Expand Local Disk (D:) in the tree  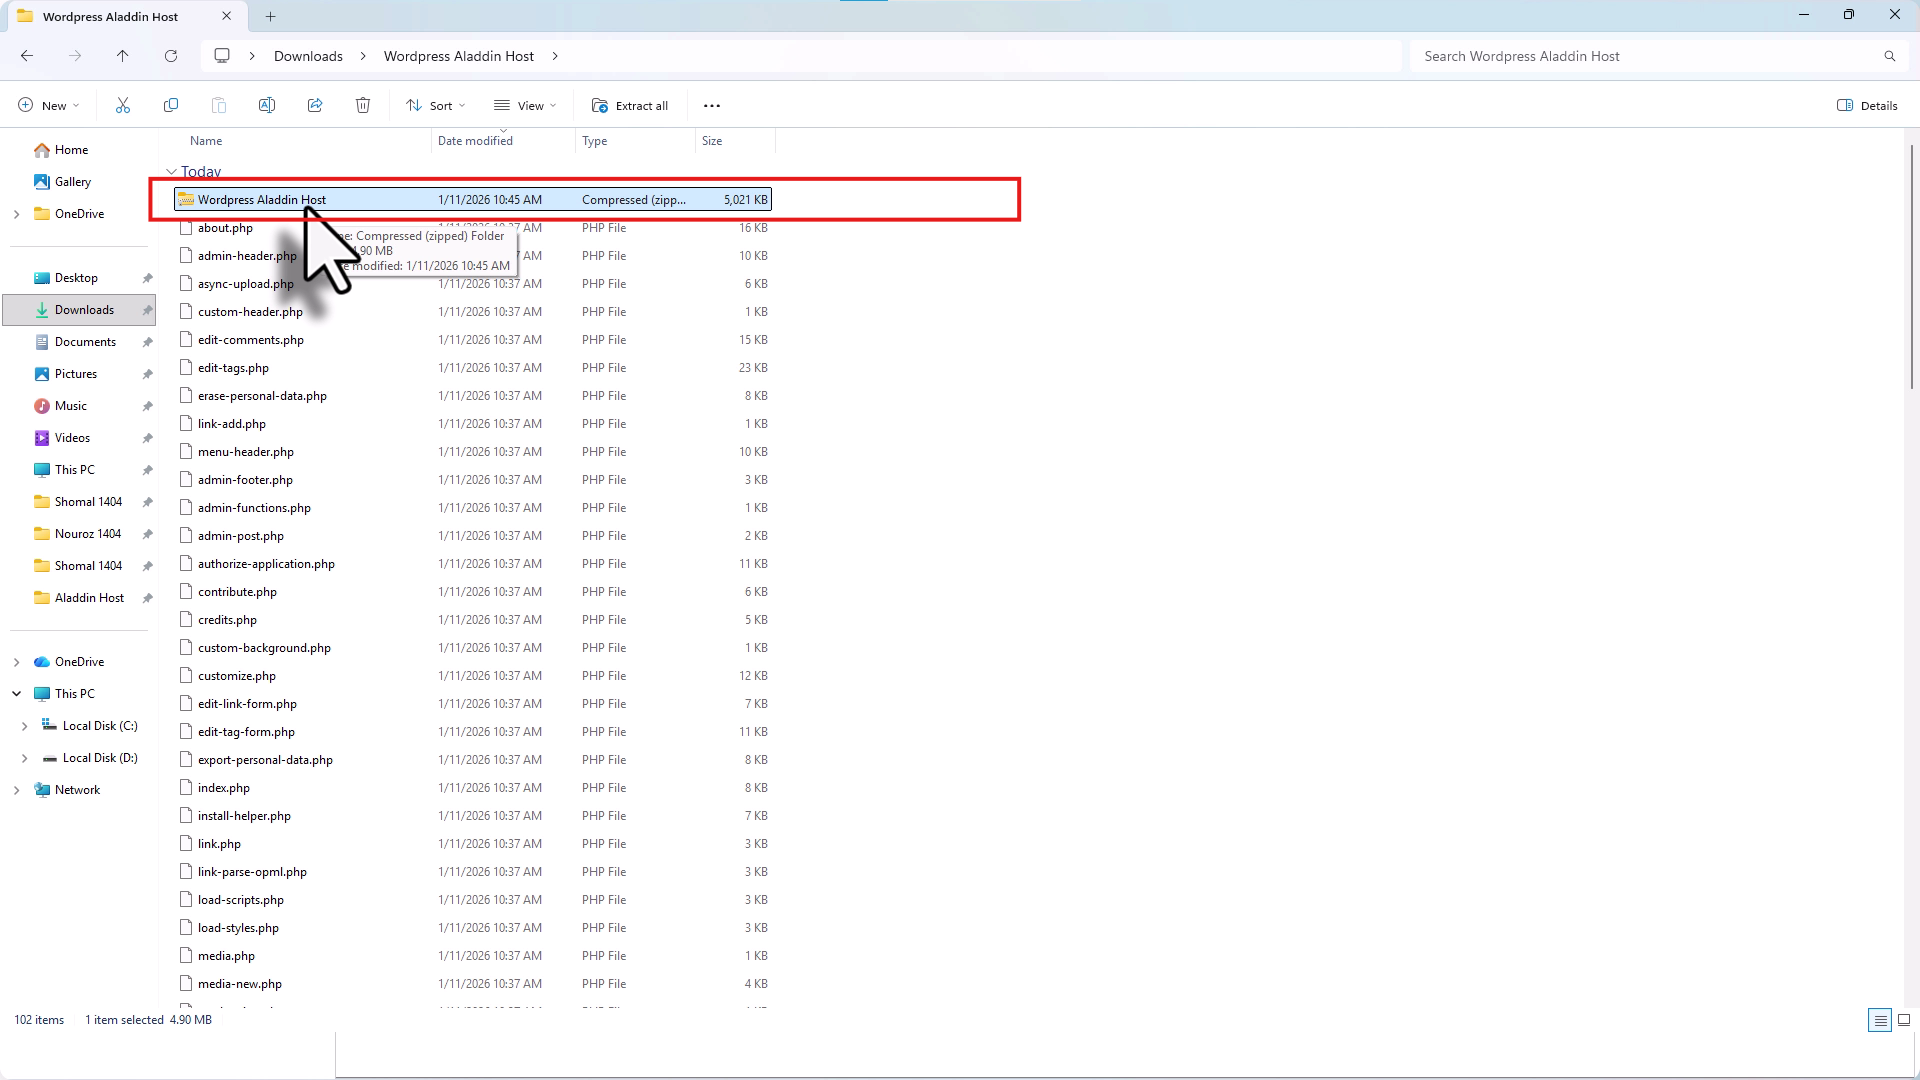pos(24,758)
